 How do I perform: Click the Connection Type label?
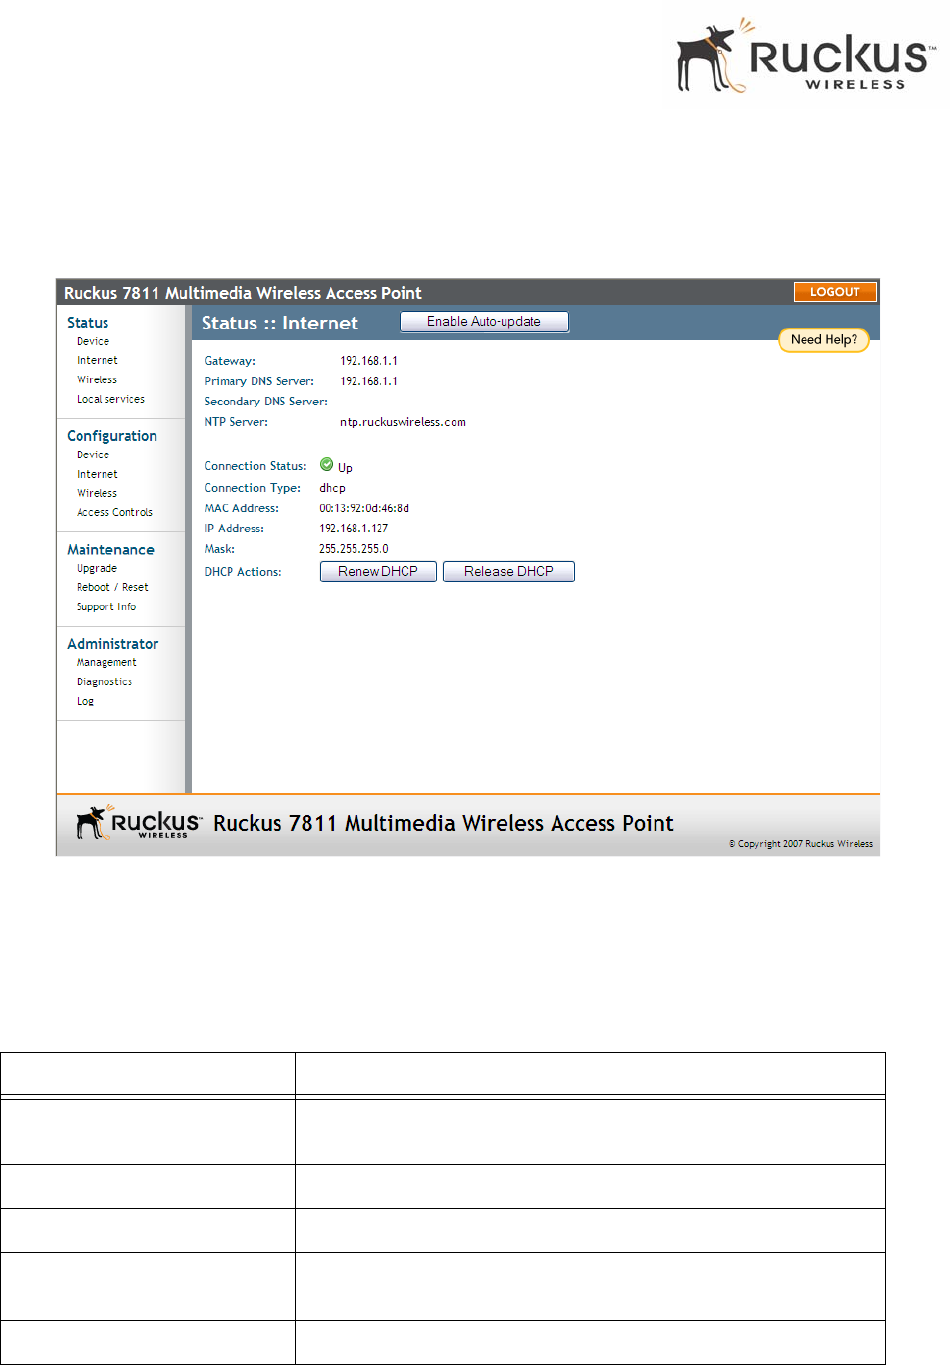pos(252,488)
